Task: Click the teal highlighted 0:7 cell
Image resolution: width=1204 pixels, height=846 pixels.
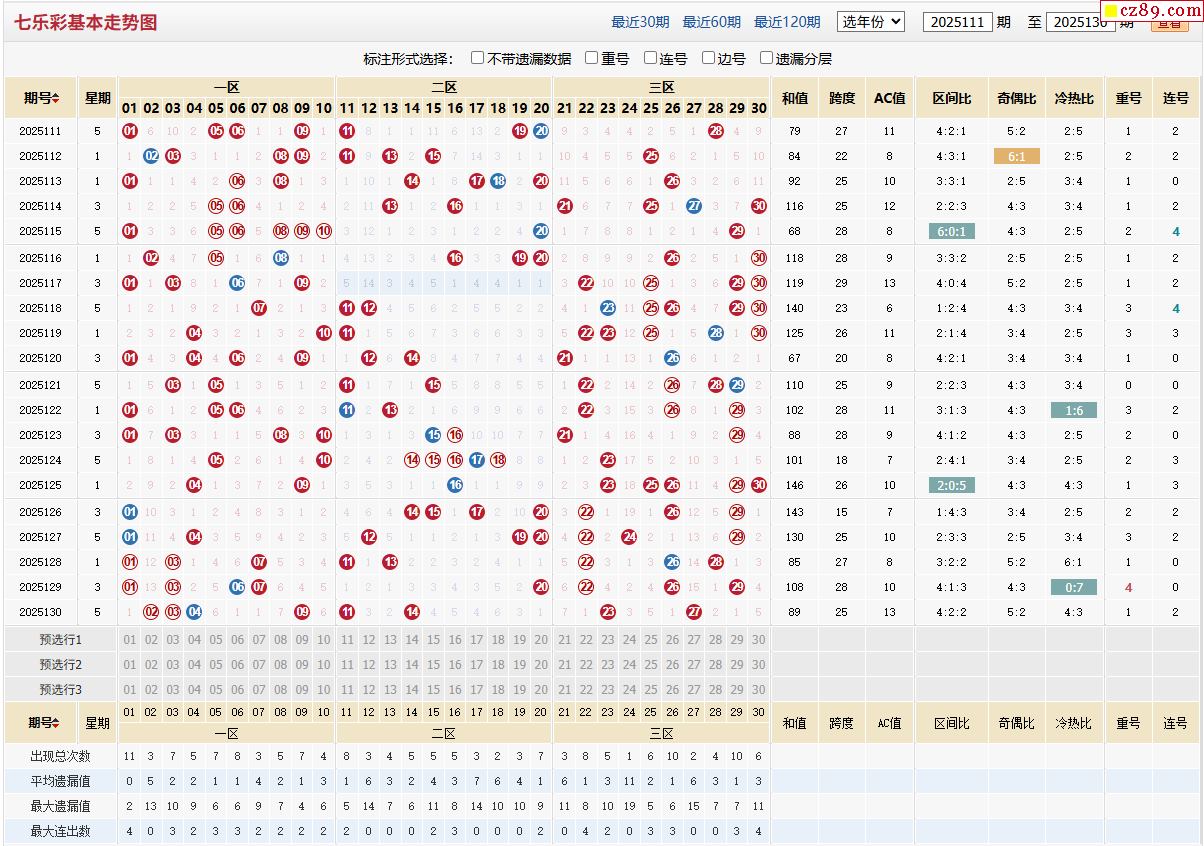Action: click(1074, 587)
